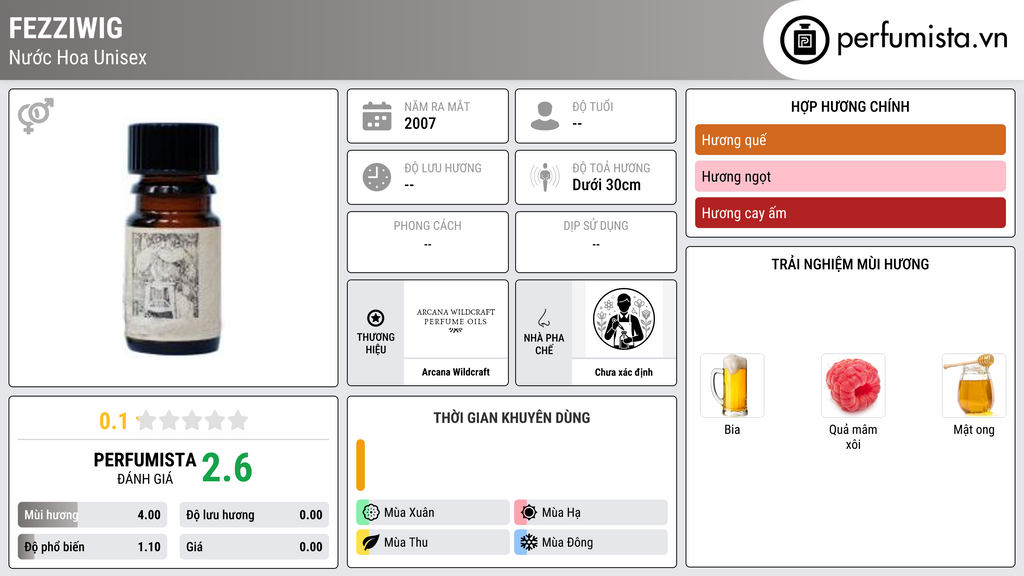Screen dimensions: 1024x576
Task: Open the Arcana Wildcraft brand logo
Action: pos(456,320)
